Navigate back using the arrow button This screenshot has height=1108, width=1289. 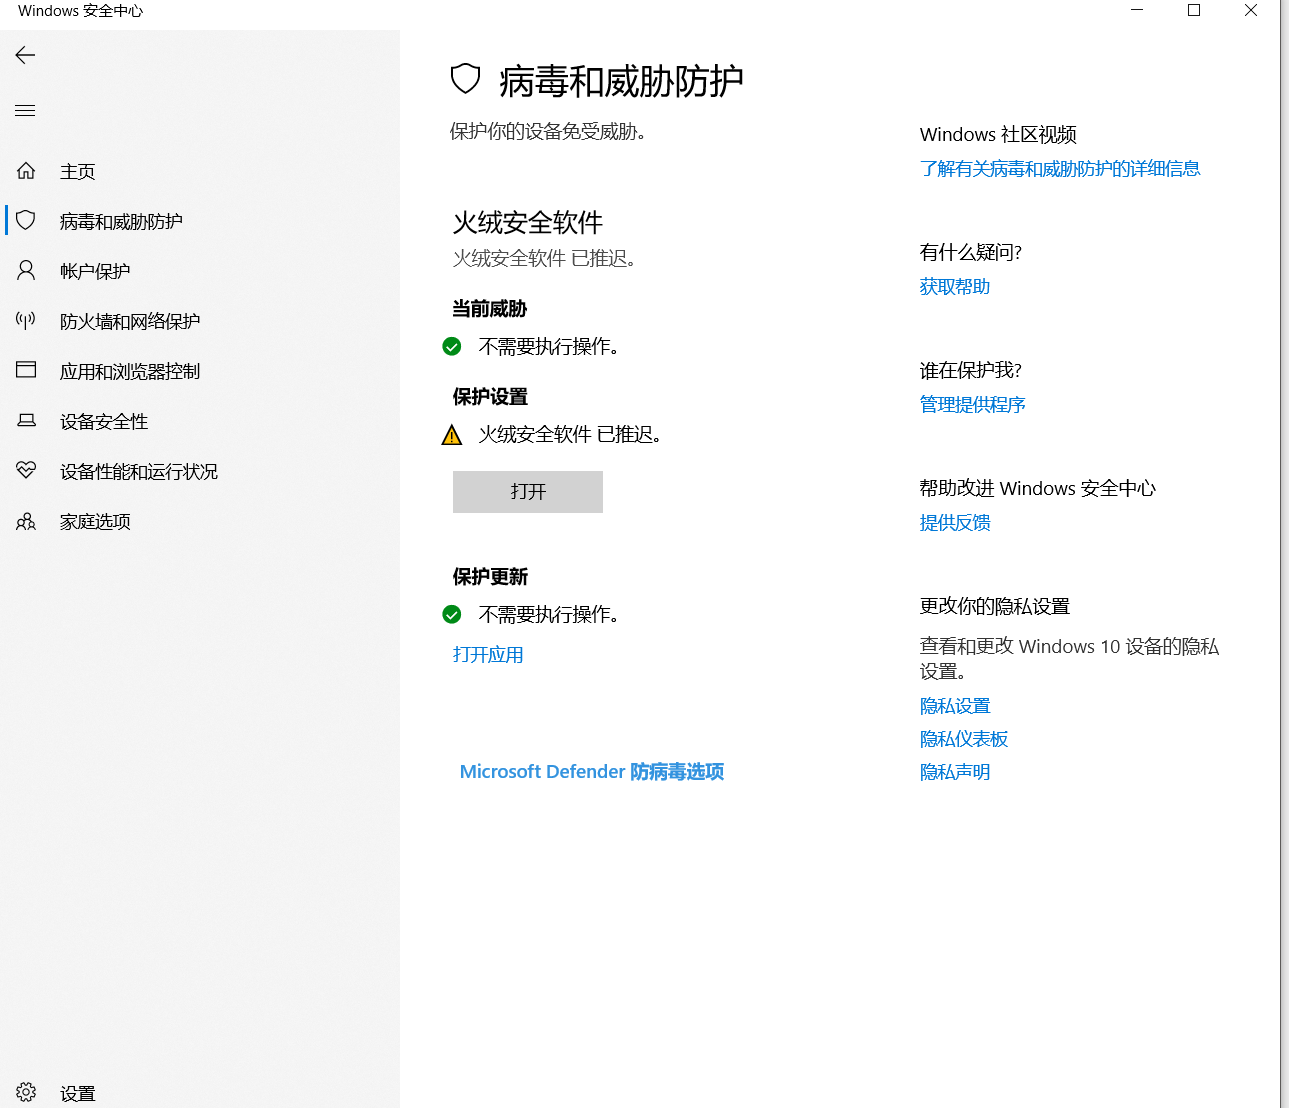[25, 55]
